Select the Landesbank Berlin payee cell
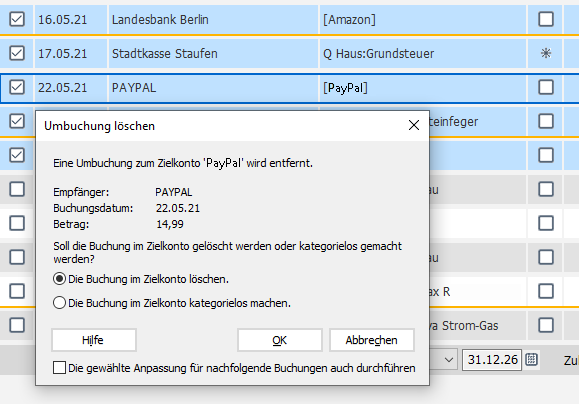This screenshot has height=404, width=579. click(213, 20)
